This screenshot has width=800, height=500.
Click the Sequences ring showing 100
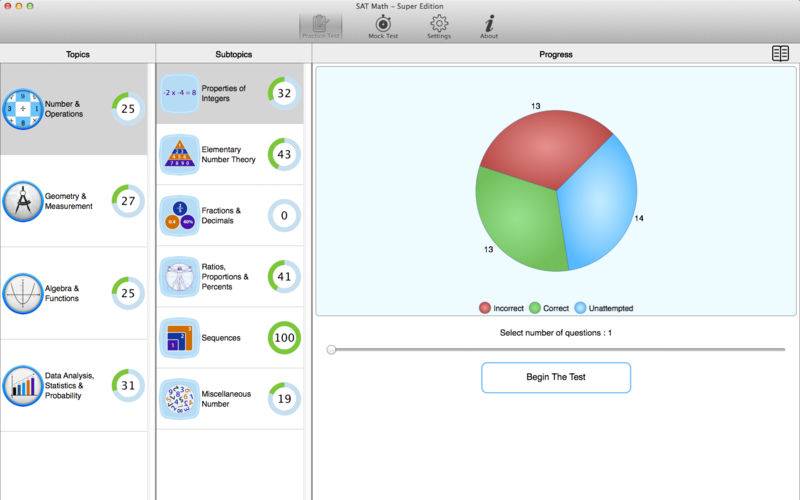[284, 338]
